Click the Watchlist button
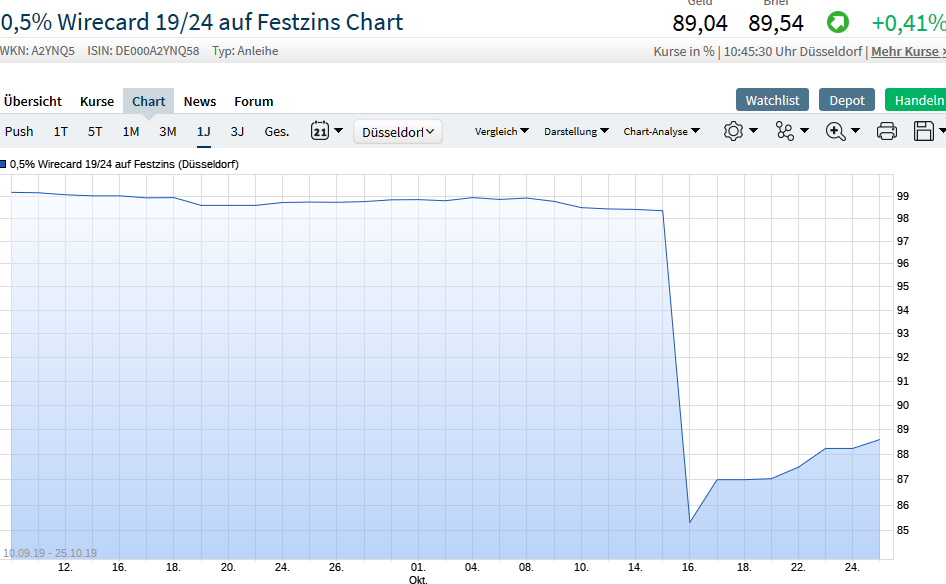This screenshot has height=584, width=946. pyautogui.click(x=772, y=100)
